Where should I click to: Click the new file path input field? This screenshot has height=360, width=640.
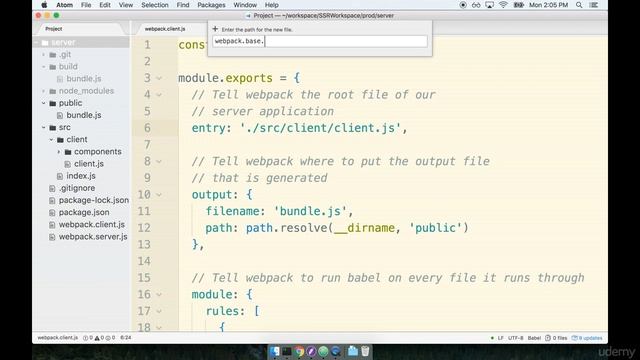(x=320, y=41)
